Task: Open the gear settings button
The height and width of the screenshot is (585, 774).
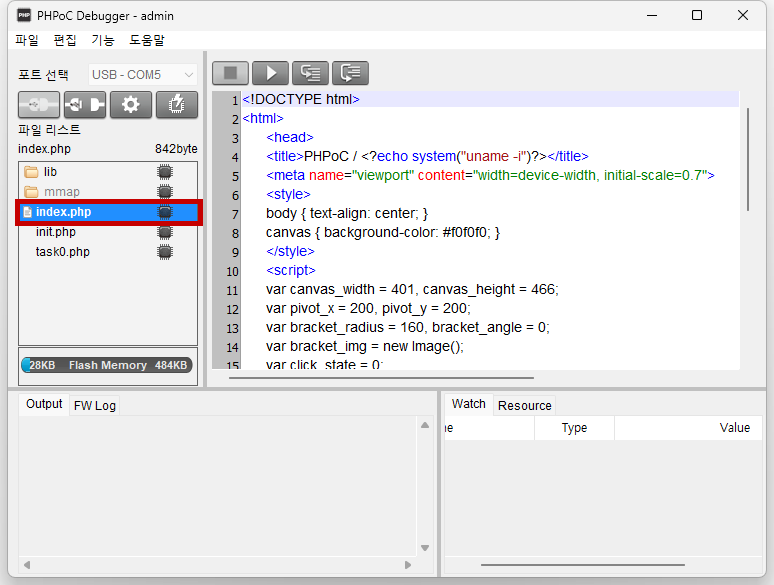Action: click(131, 105)
